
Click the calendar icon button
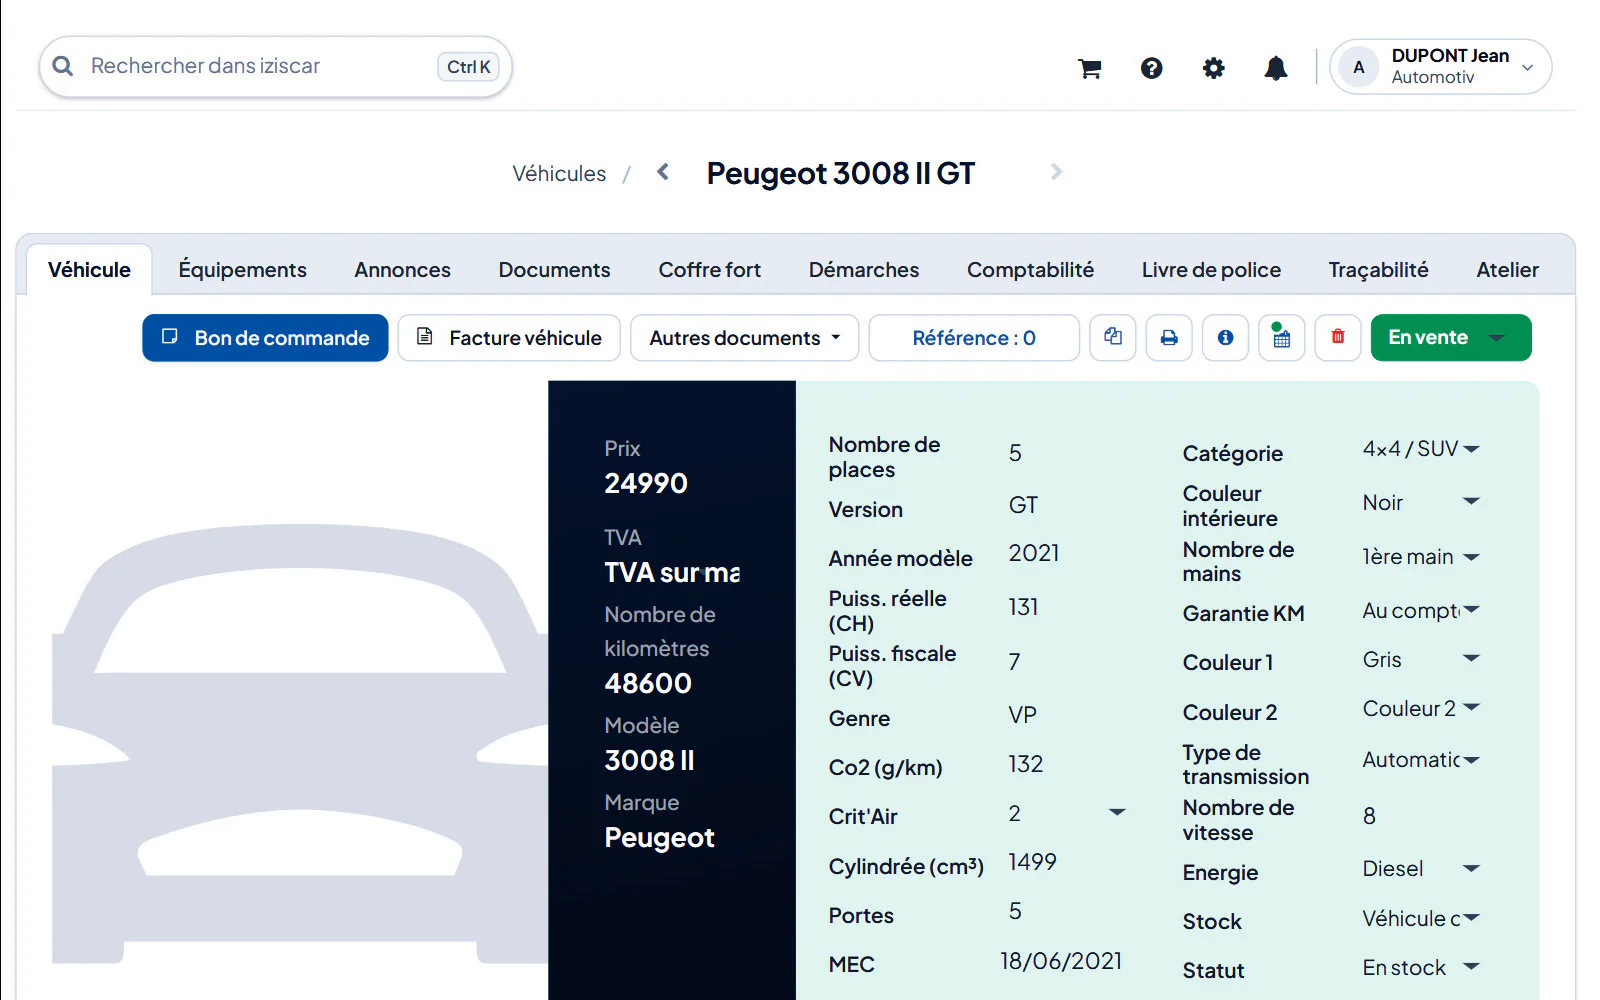pyautogui.click(x=1281, y=338)
